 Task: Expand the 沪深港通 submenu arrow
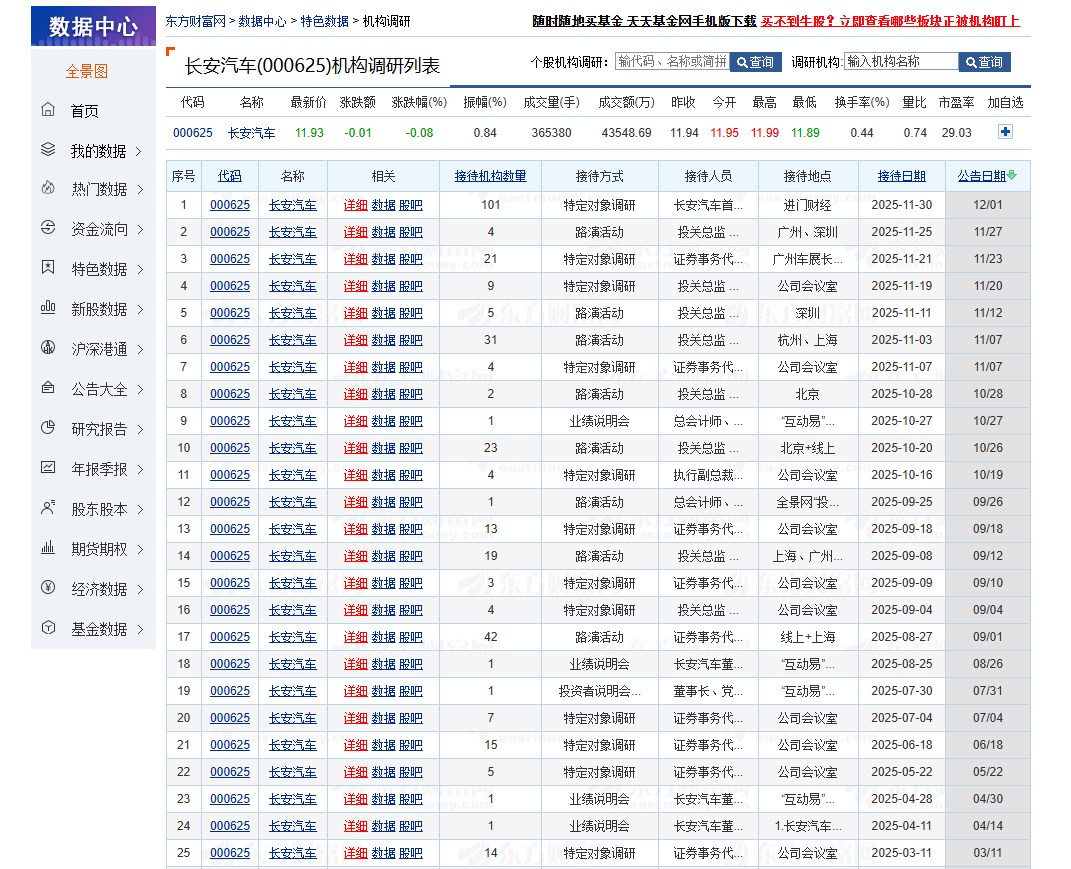tap(139, 350)
